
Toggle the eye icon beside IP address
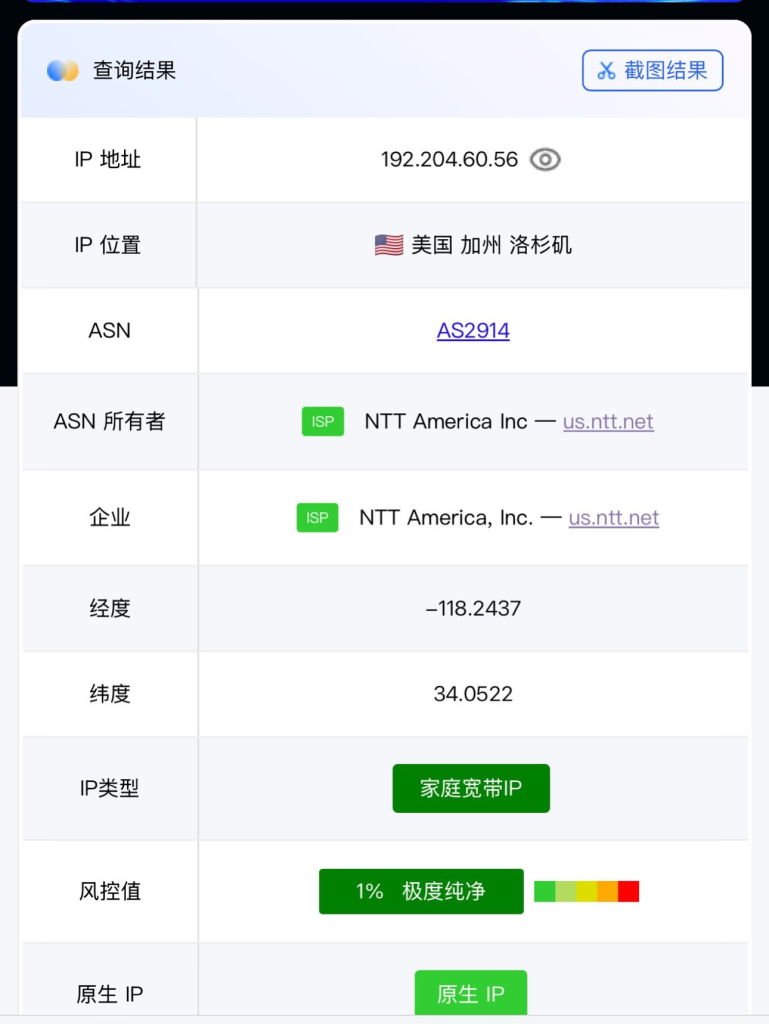click(545, 160)
